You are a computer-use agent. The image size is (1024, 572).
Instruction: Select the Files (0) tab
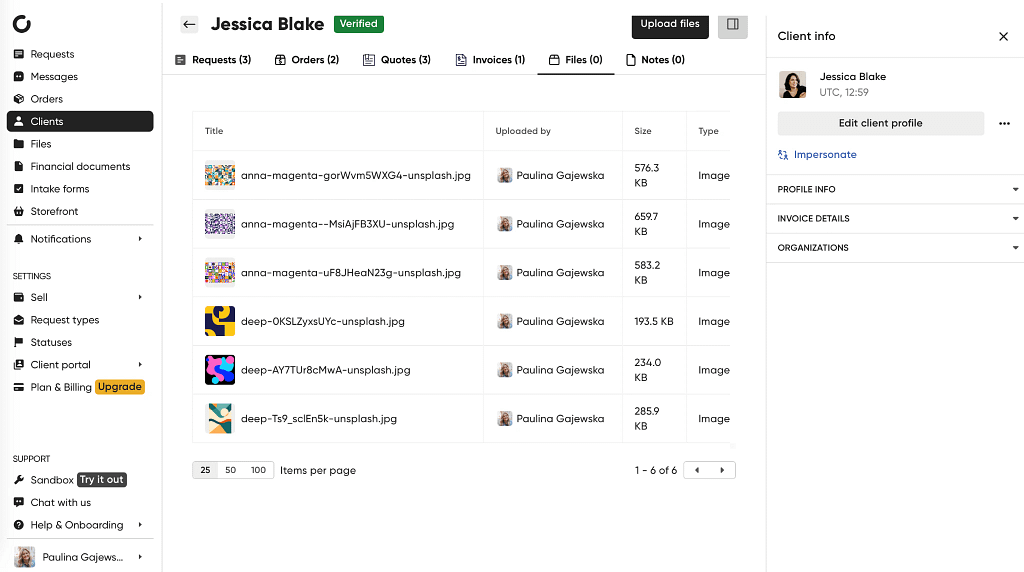pos(575,60)
